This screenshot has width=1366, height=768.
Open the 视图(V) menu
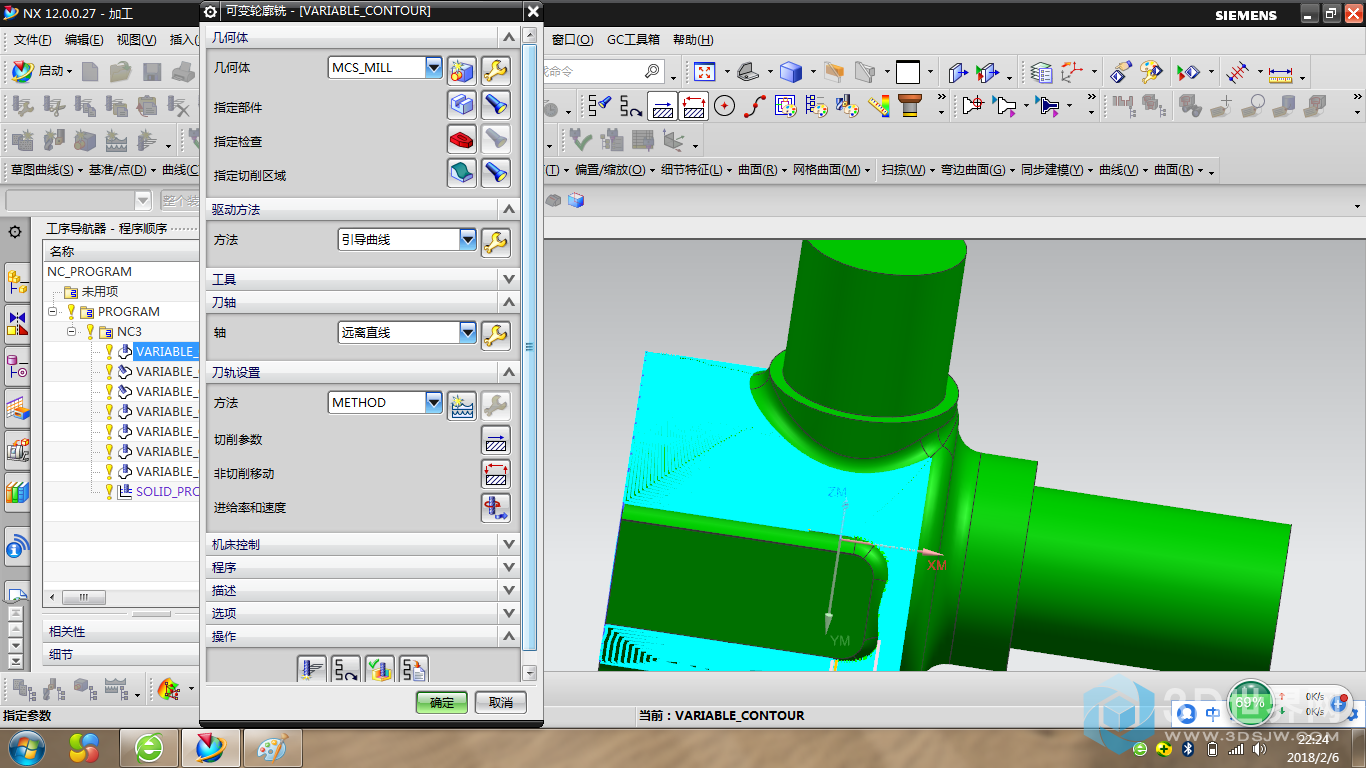[x=136, y=40]
